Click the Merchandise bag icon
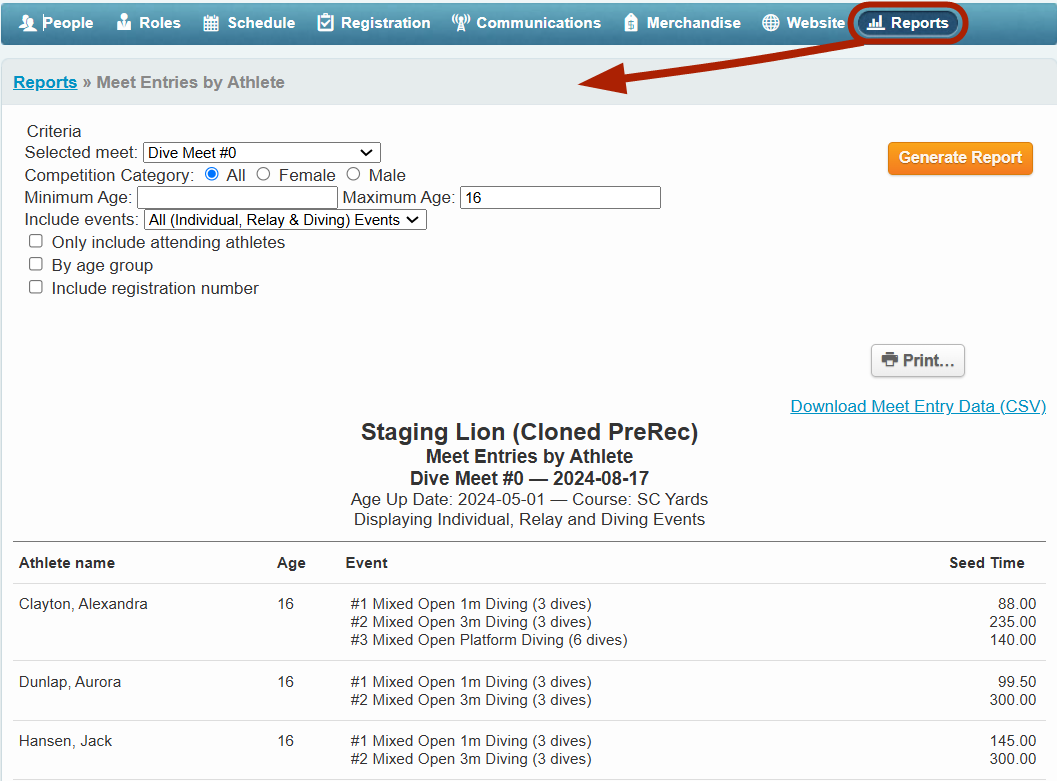Screen dimensions: 1057x781 [630, 23]
